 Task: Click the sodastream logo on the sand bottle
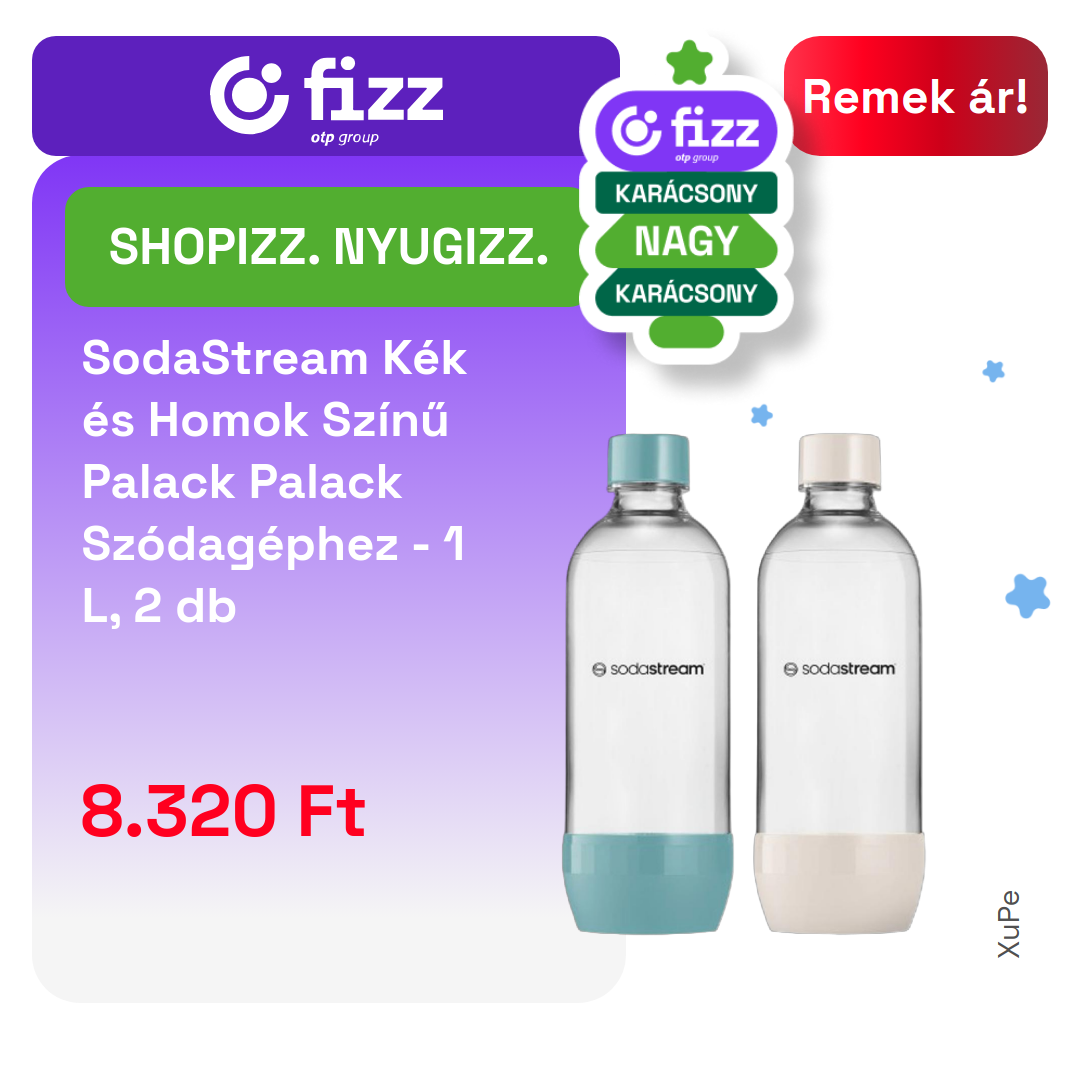(840, 669)
